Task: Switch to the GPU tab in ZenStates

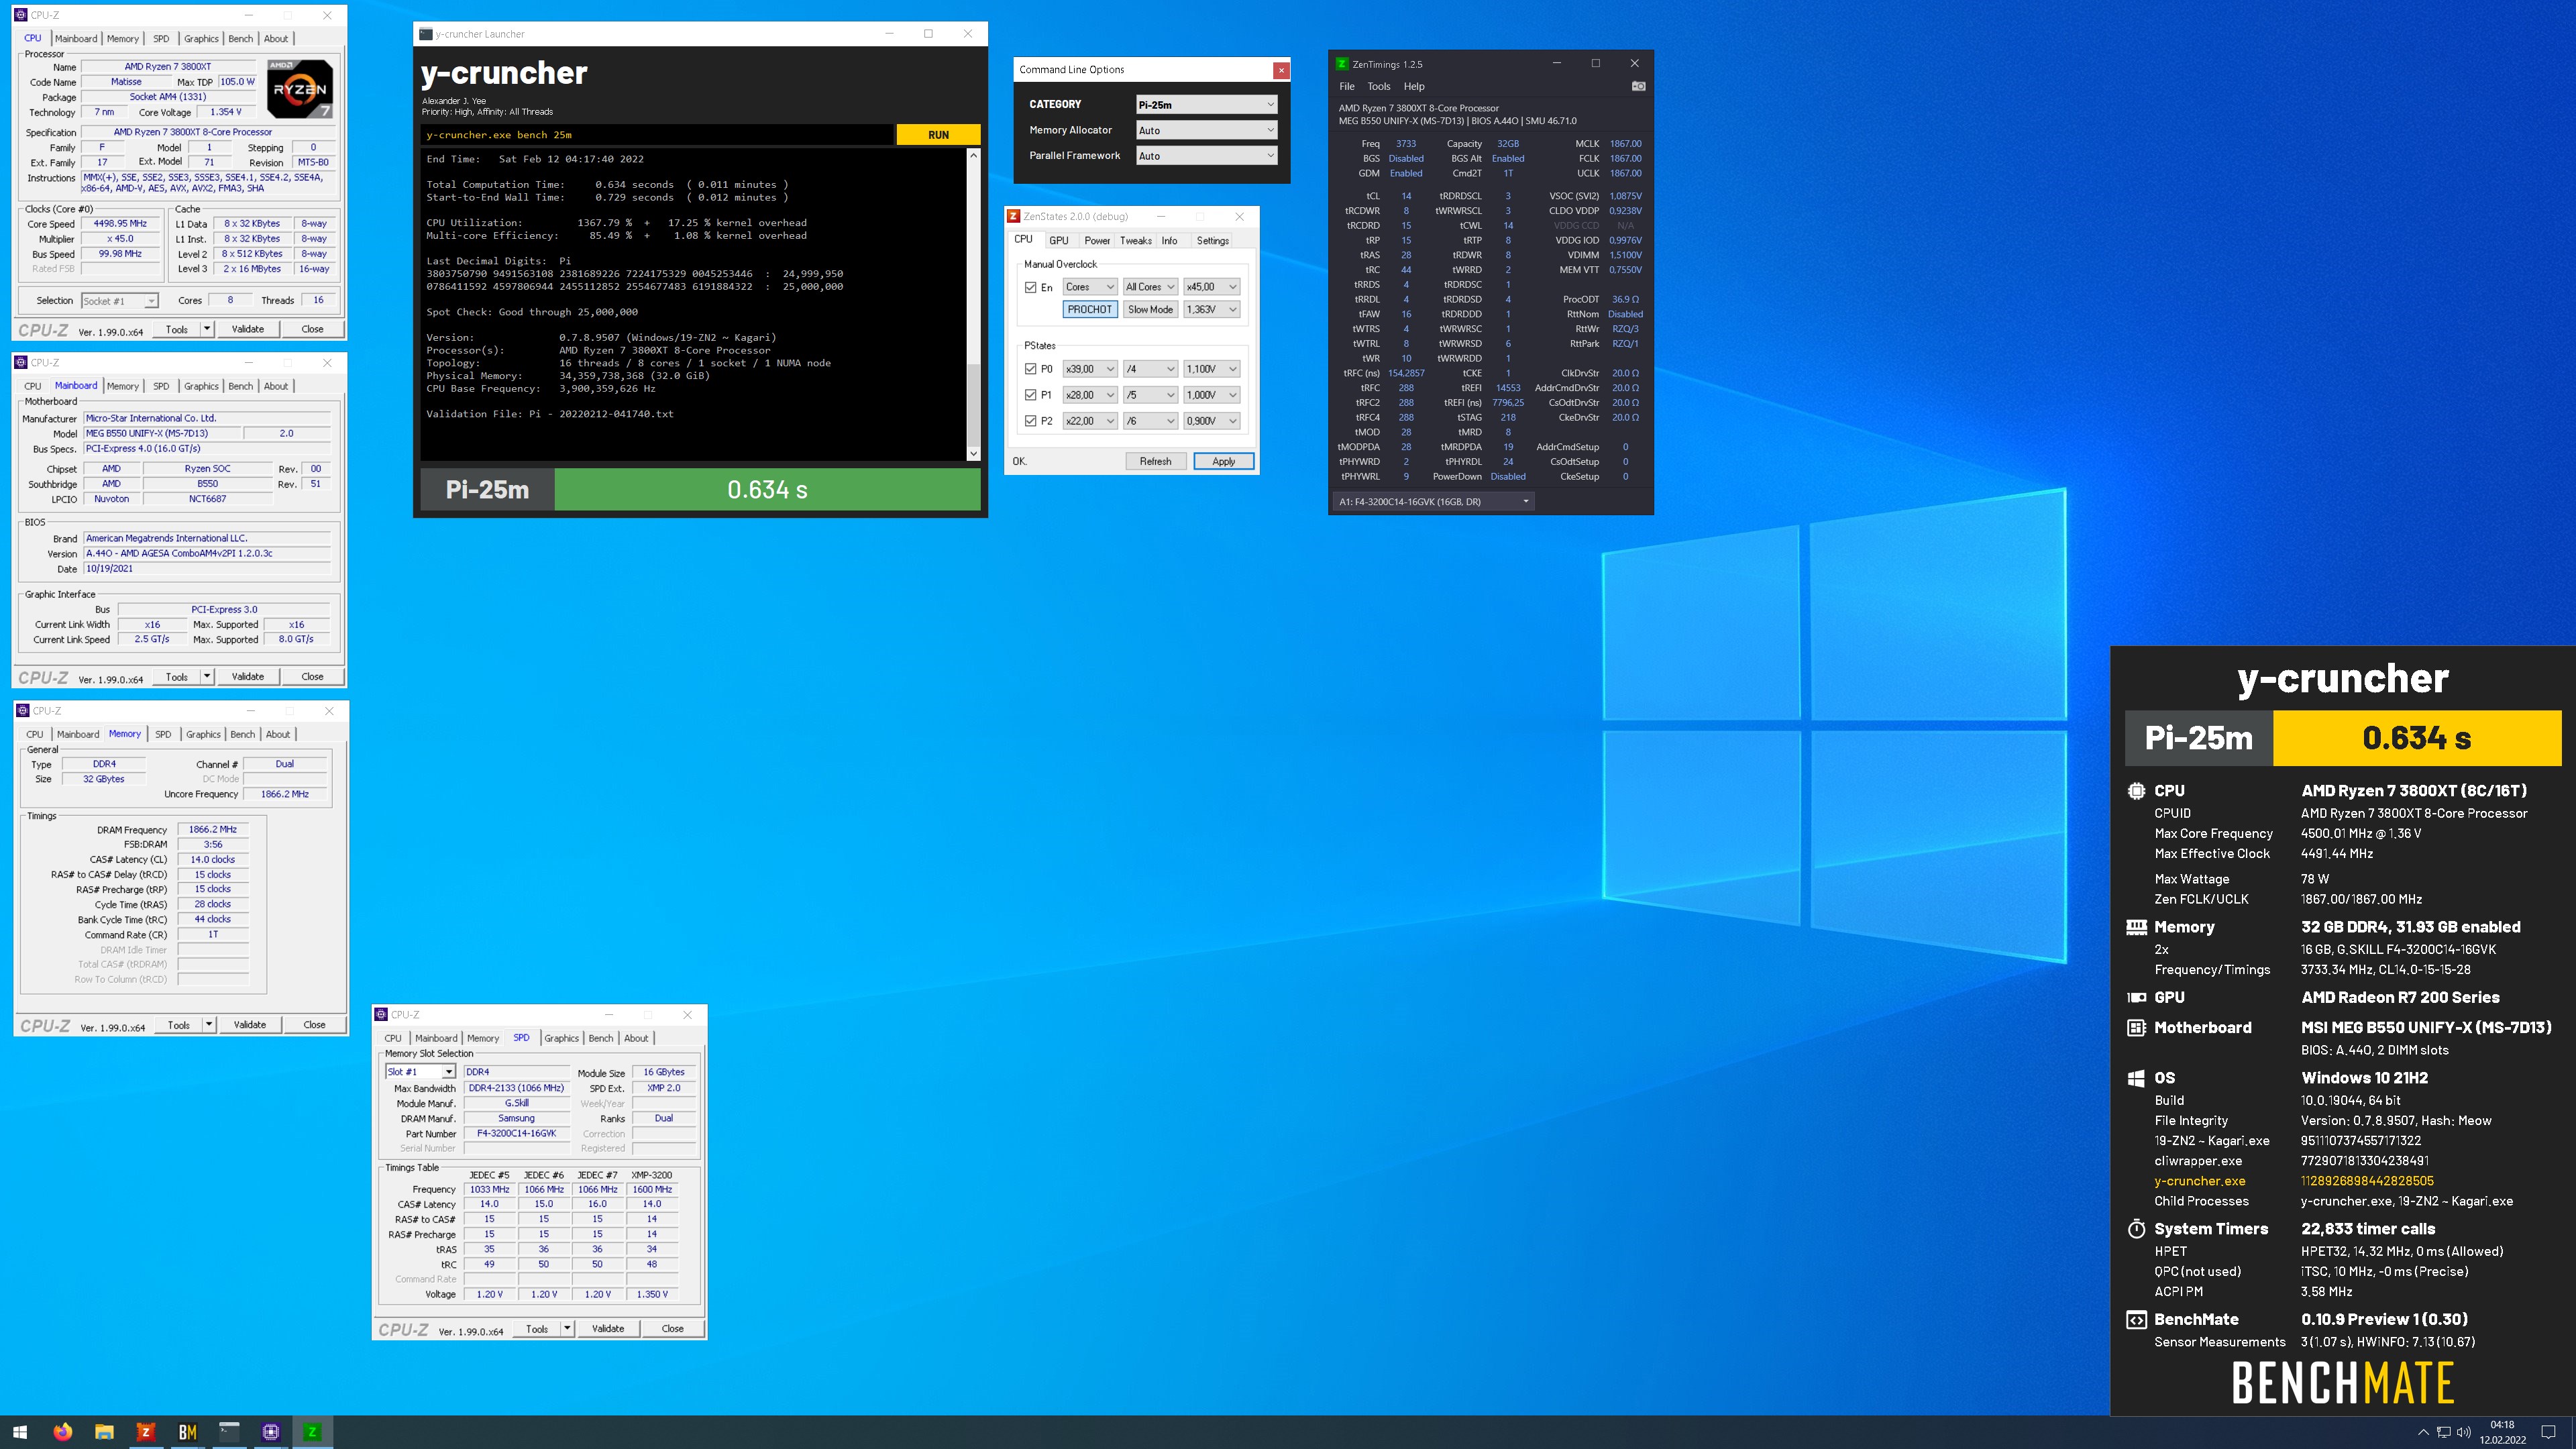Action: coord(1058,241)
